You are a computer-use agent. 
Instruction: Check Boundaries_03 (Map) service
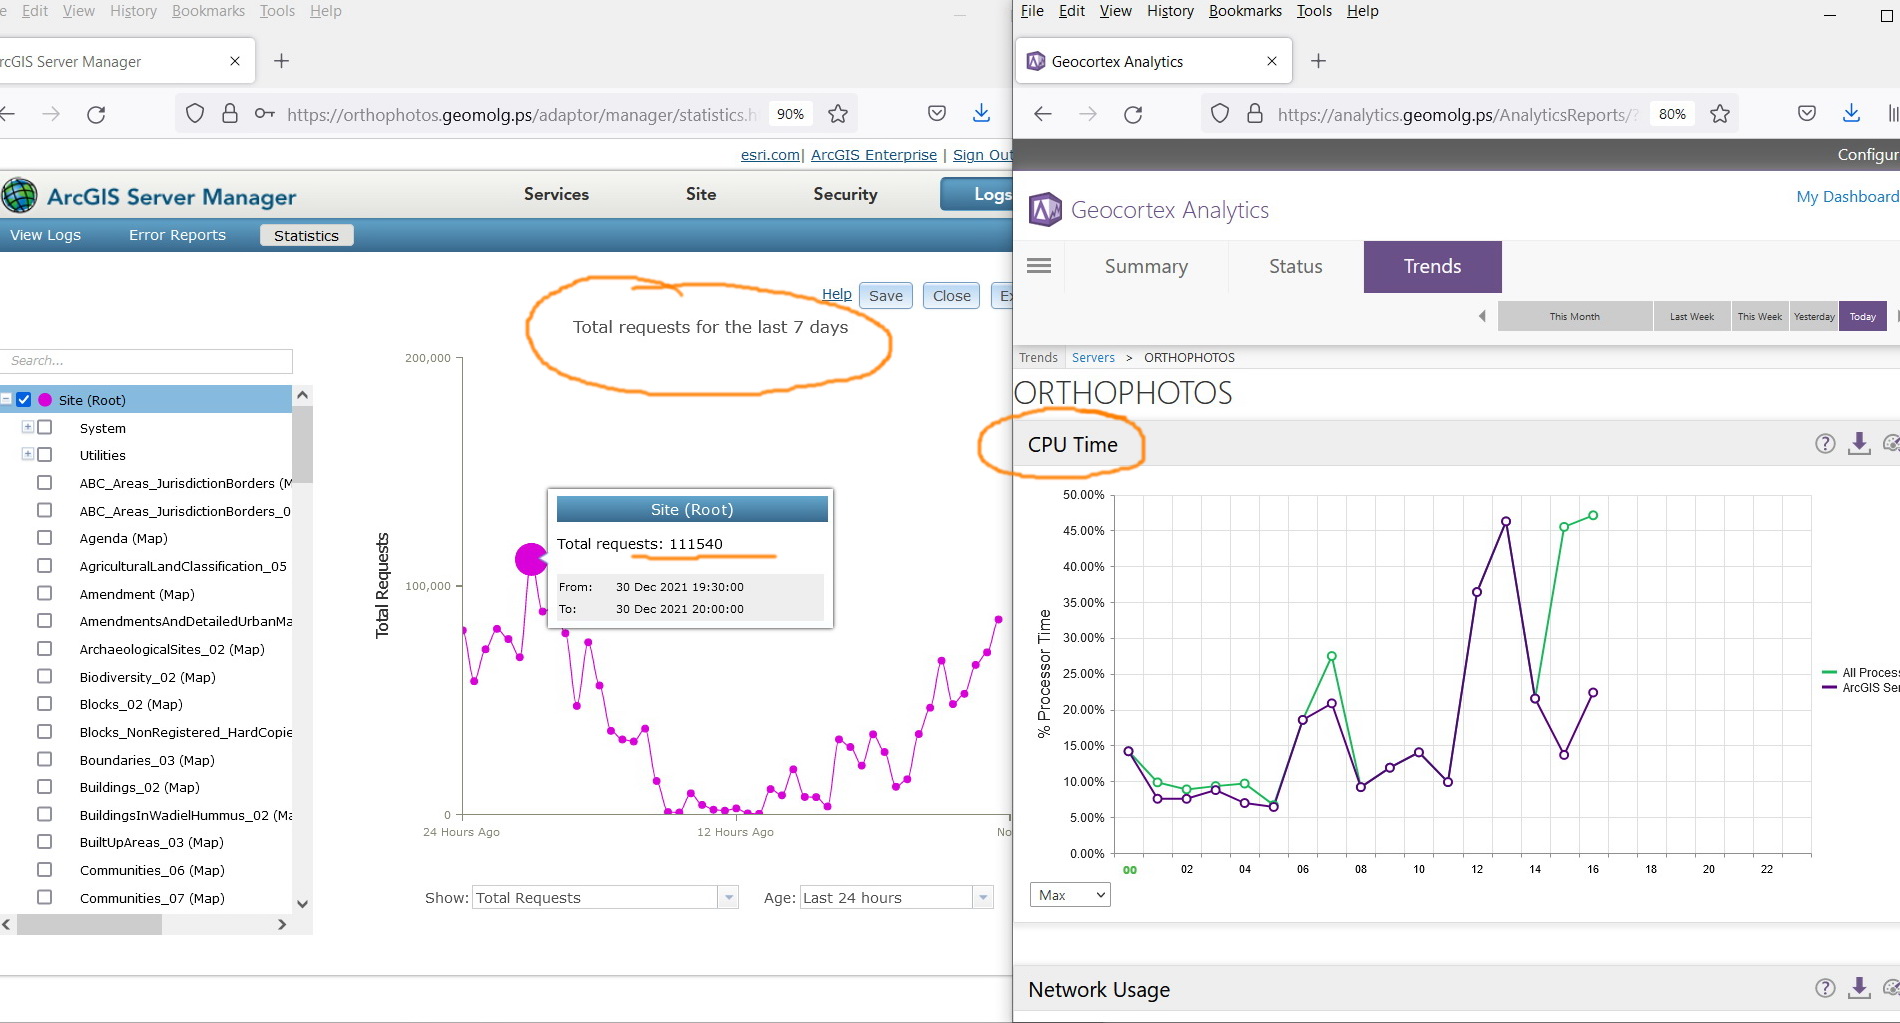(x=45, y=759)
